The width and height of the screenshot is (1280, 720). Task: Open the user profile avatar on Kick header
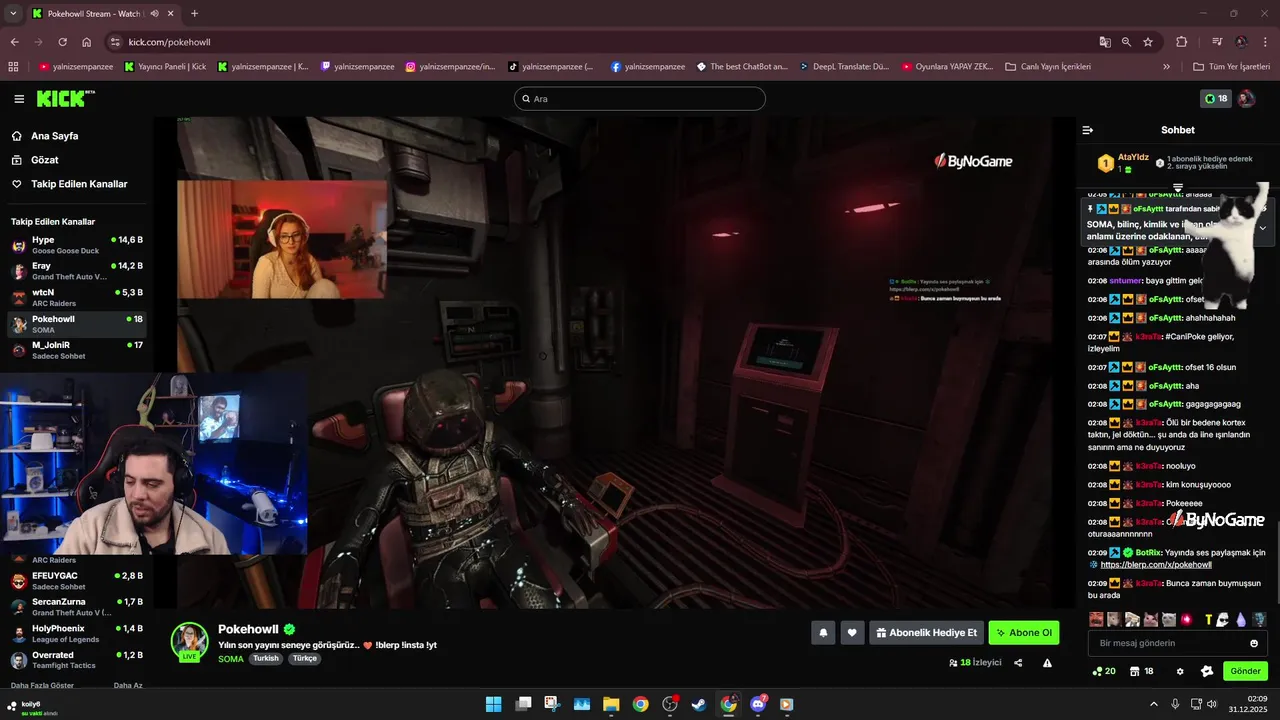(x=1246, y=99)
